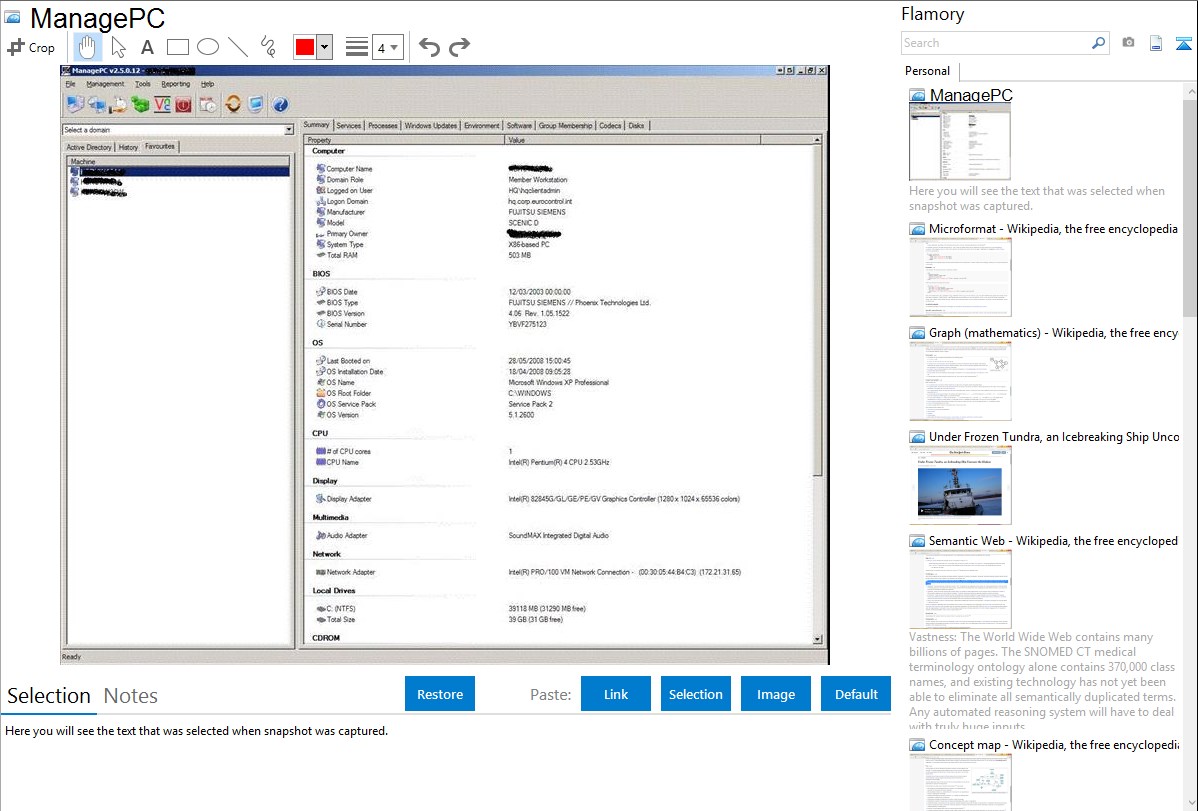
Task: Click icon next to Microformat entry
Action: pyautogui.click(x=917, y=229)
